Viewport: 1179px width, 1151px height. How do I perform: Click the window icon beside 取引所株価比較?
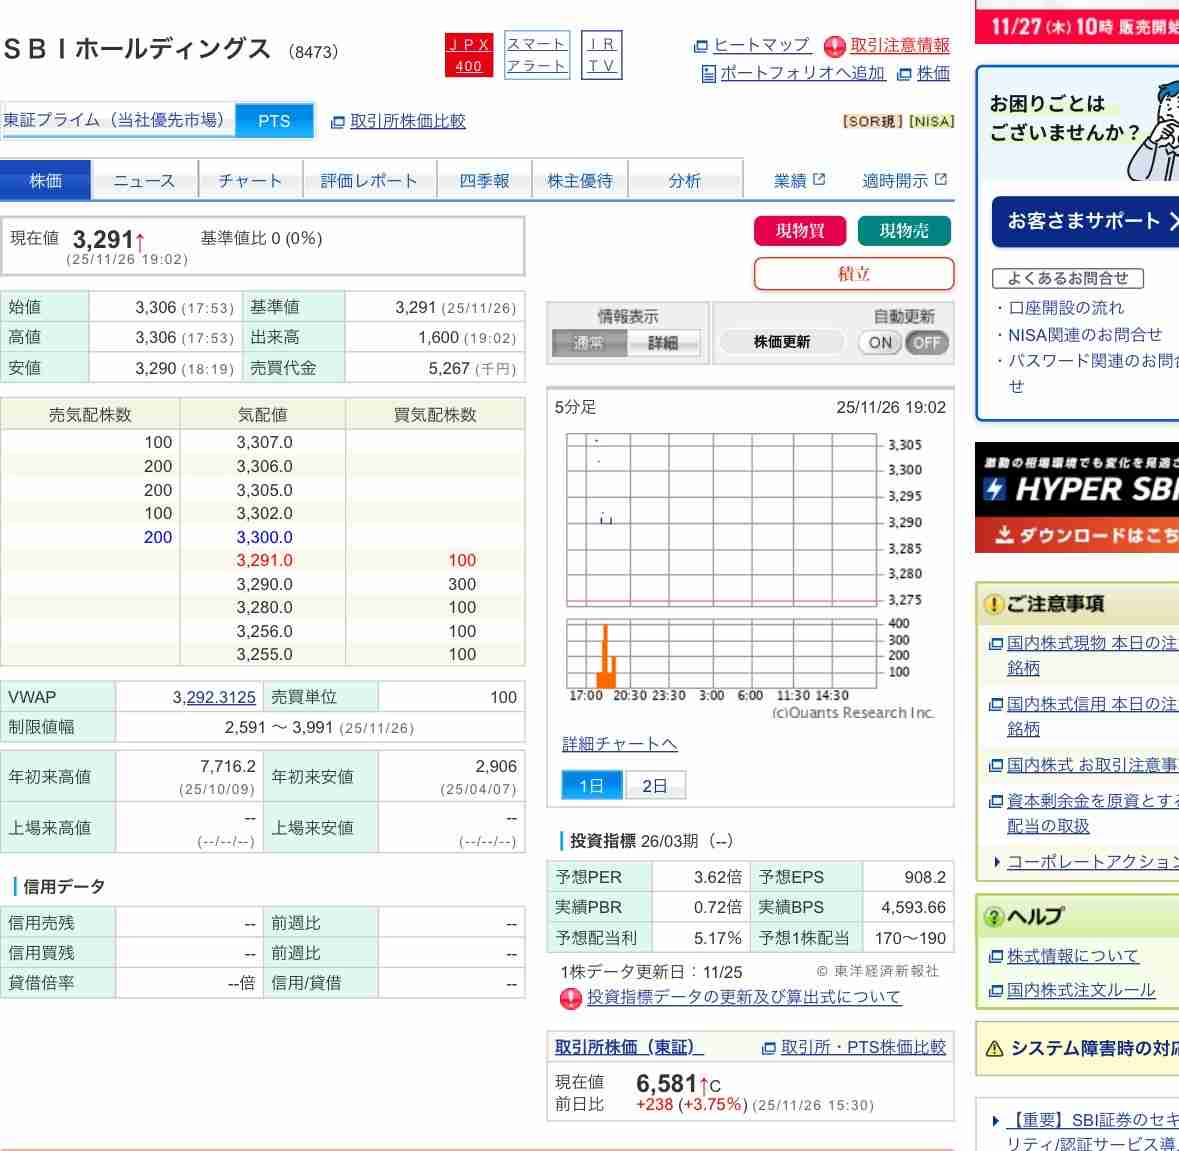(x=338, y=122)
